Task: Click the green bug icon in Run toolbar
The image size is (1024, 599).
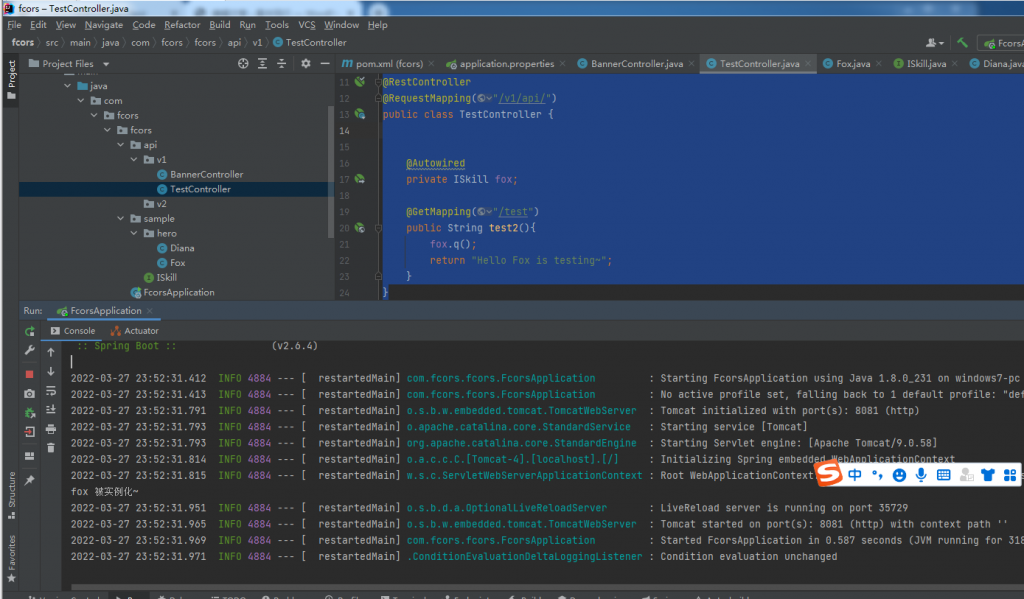Action: tap(29, 413)
